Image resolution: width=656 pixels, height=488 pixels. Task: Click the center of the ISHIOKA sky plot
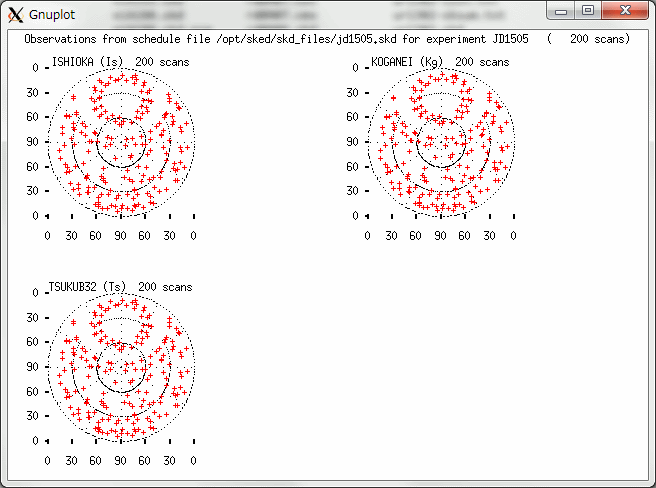click(121, 141)
